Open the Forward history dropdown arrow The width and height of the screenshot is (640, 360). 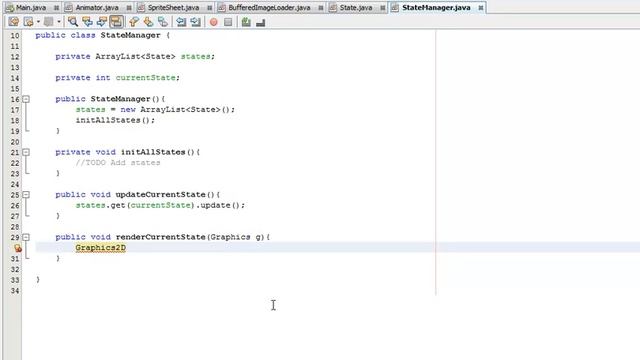click(59, 22)
